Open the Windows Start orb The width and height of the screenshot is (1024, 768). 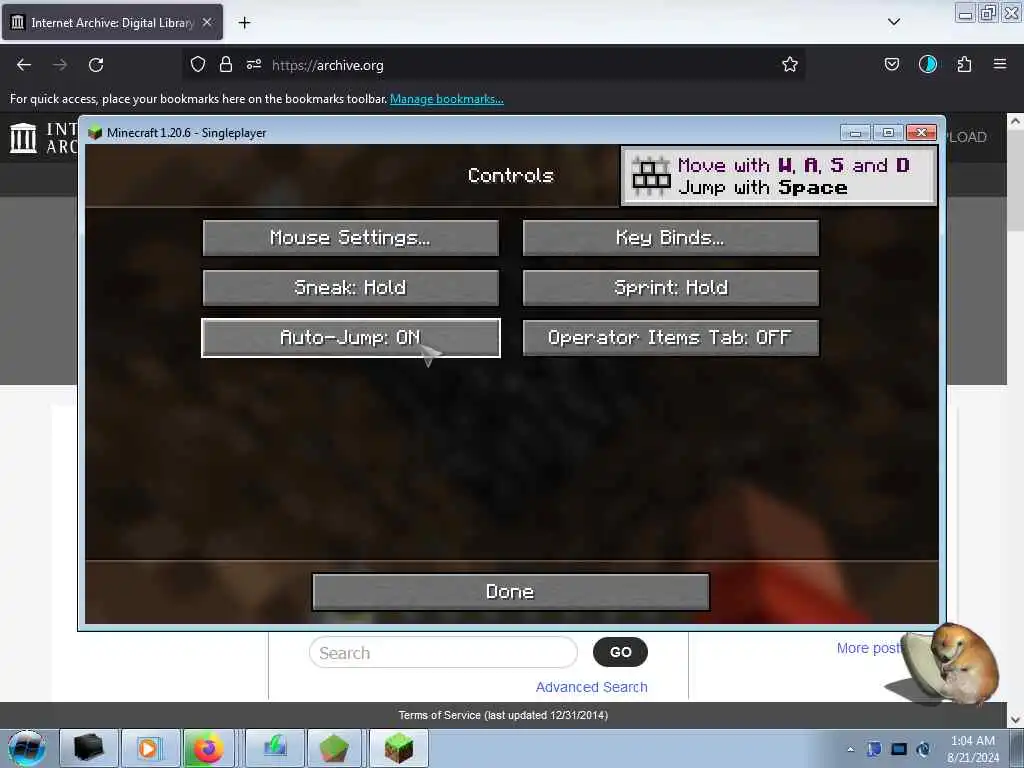27,748
